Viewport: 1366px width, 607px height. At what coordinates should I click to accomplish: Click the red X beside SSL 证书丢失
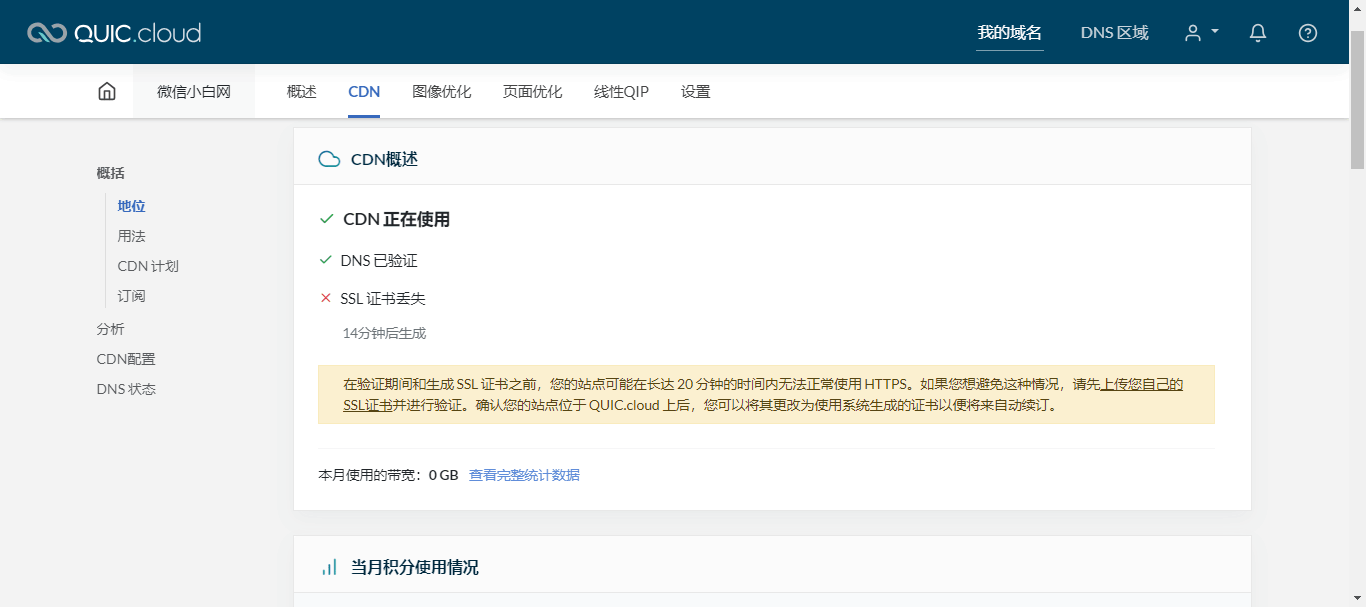tap(325, 297)
